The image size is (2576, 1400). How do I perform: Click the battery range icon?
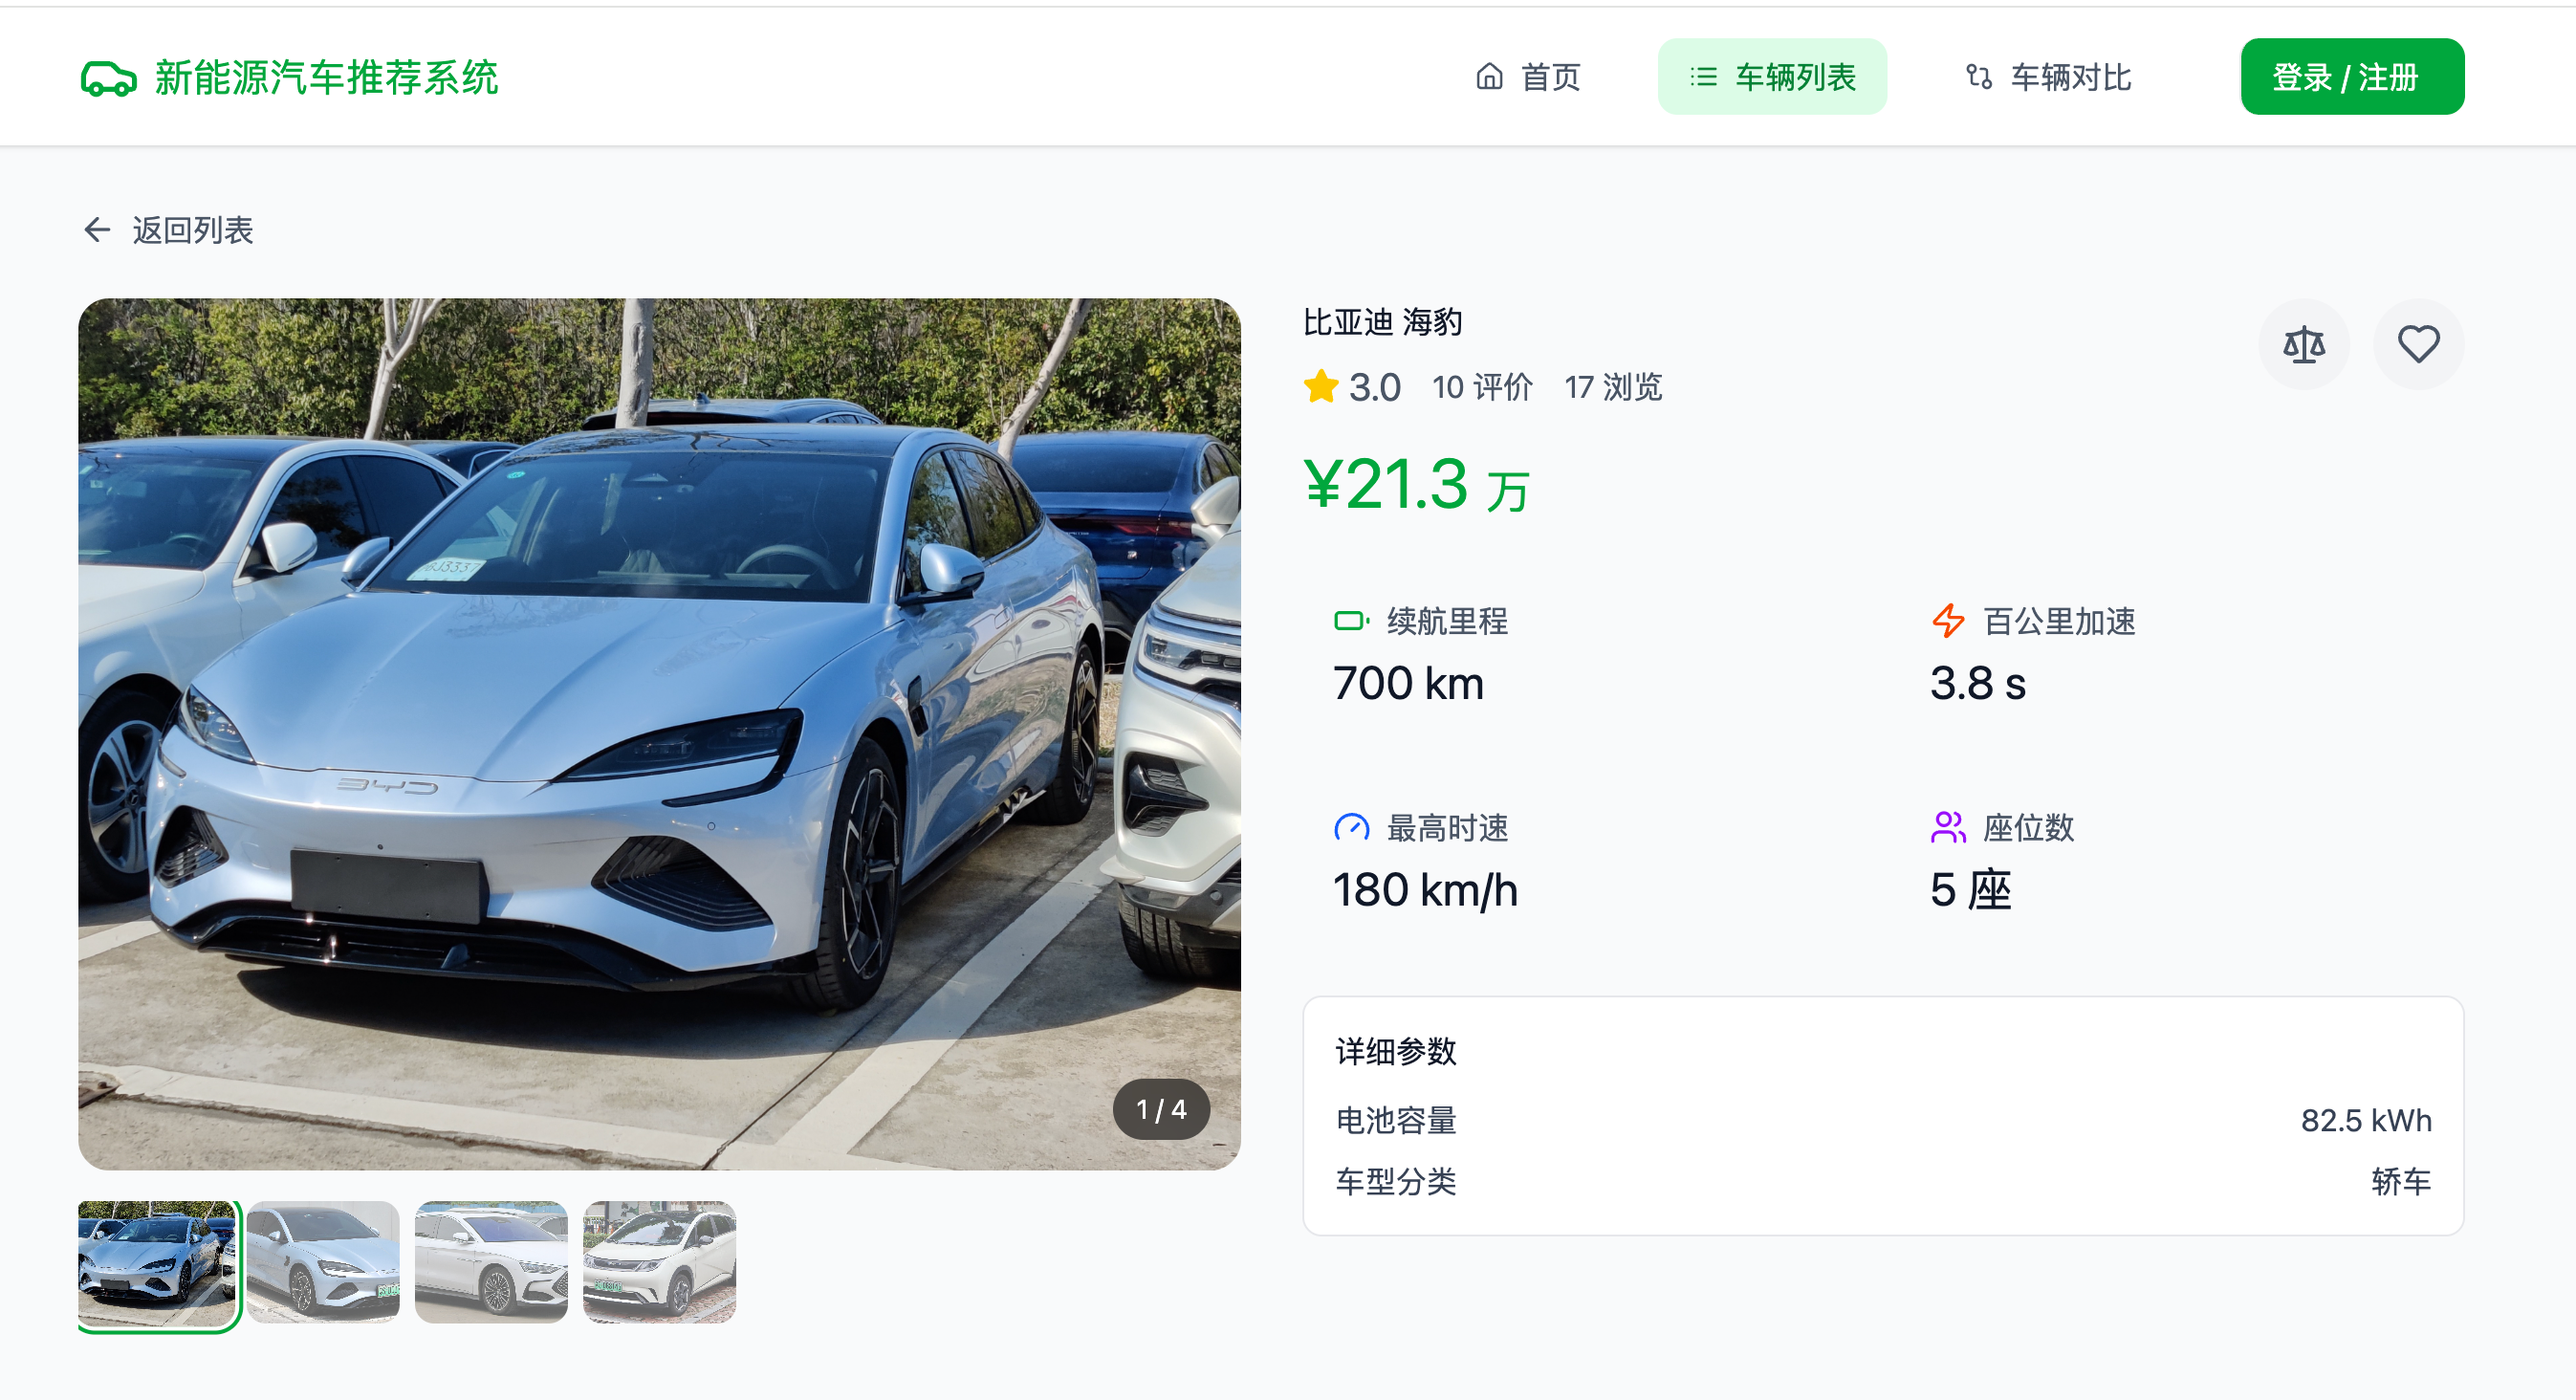pyautogui.click(x=1351, y=621)
